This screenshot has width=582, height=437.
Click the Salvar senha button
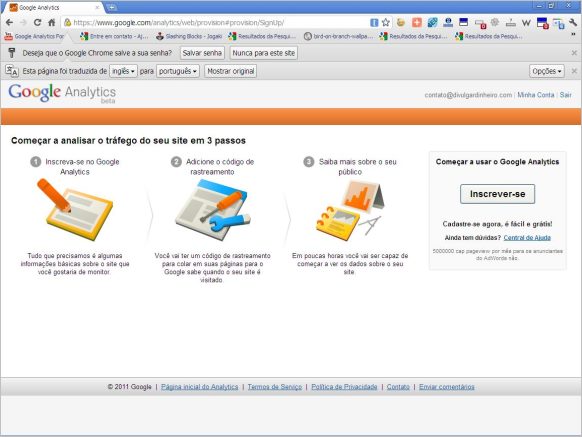point(202,53)
